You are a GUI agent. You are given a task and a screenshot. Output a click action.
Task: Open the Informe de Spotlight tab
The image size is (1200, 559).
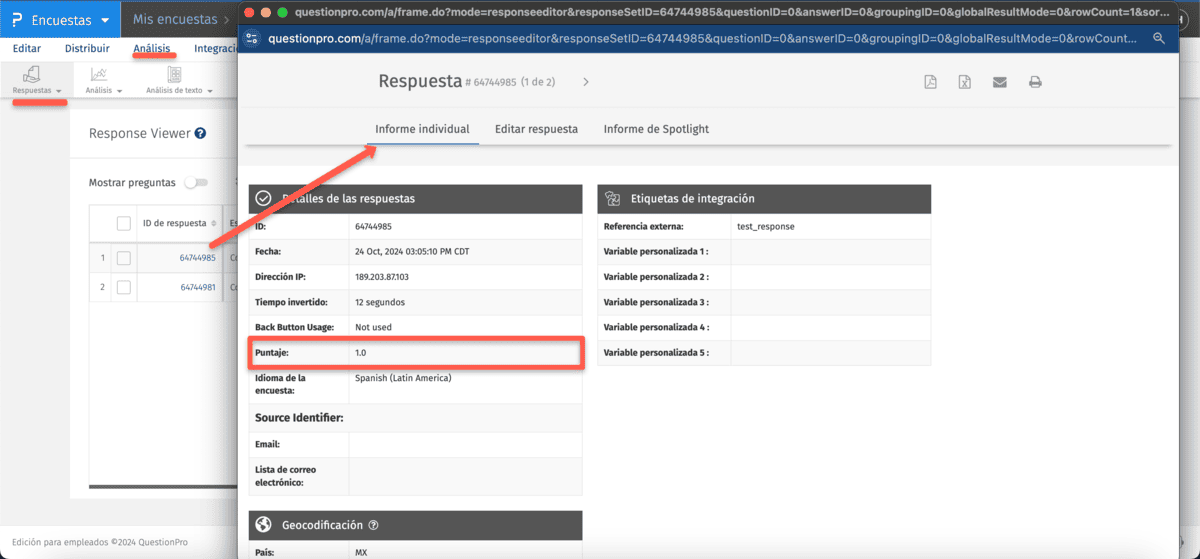tap(656, 129)
